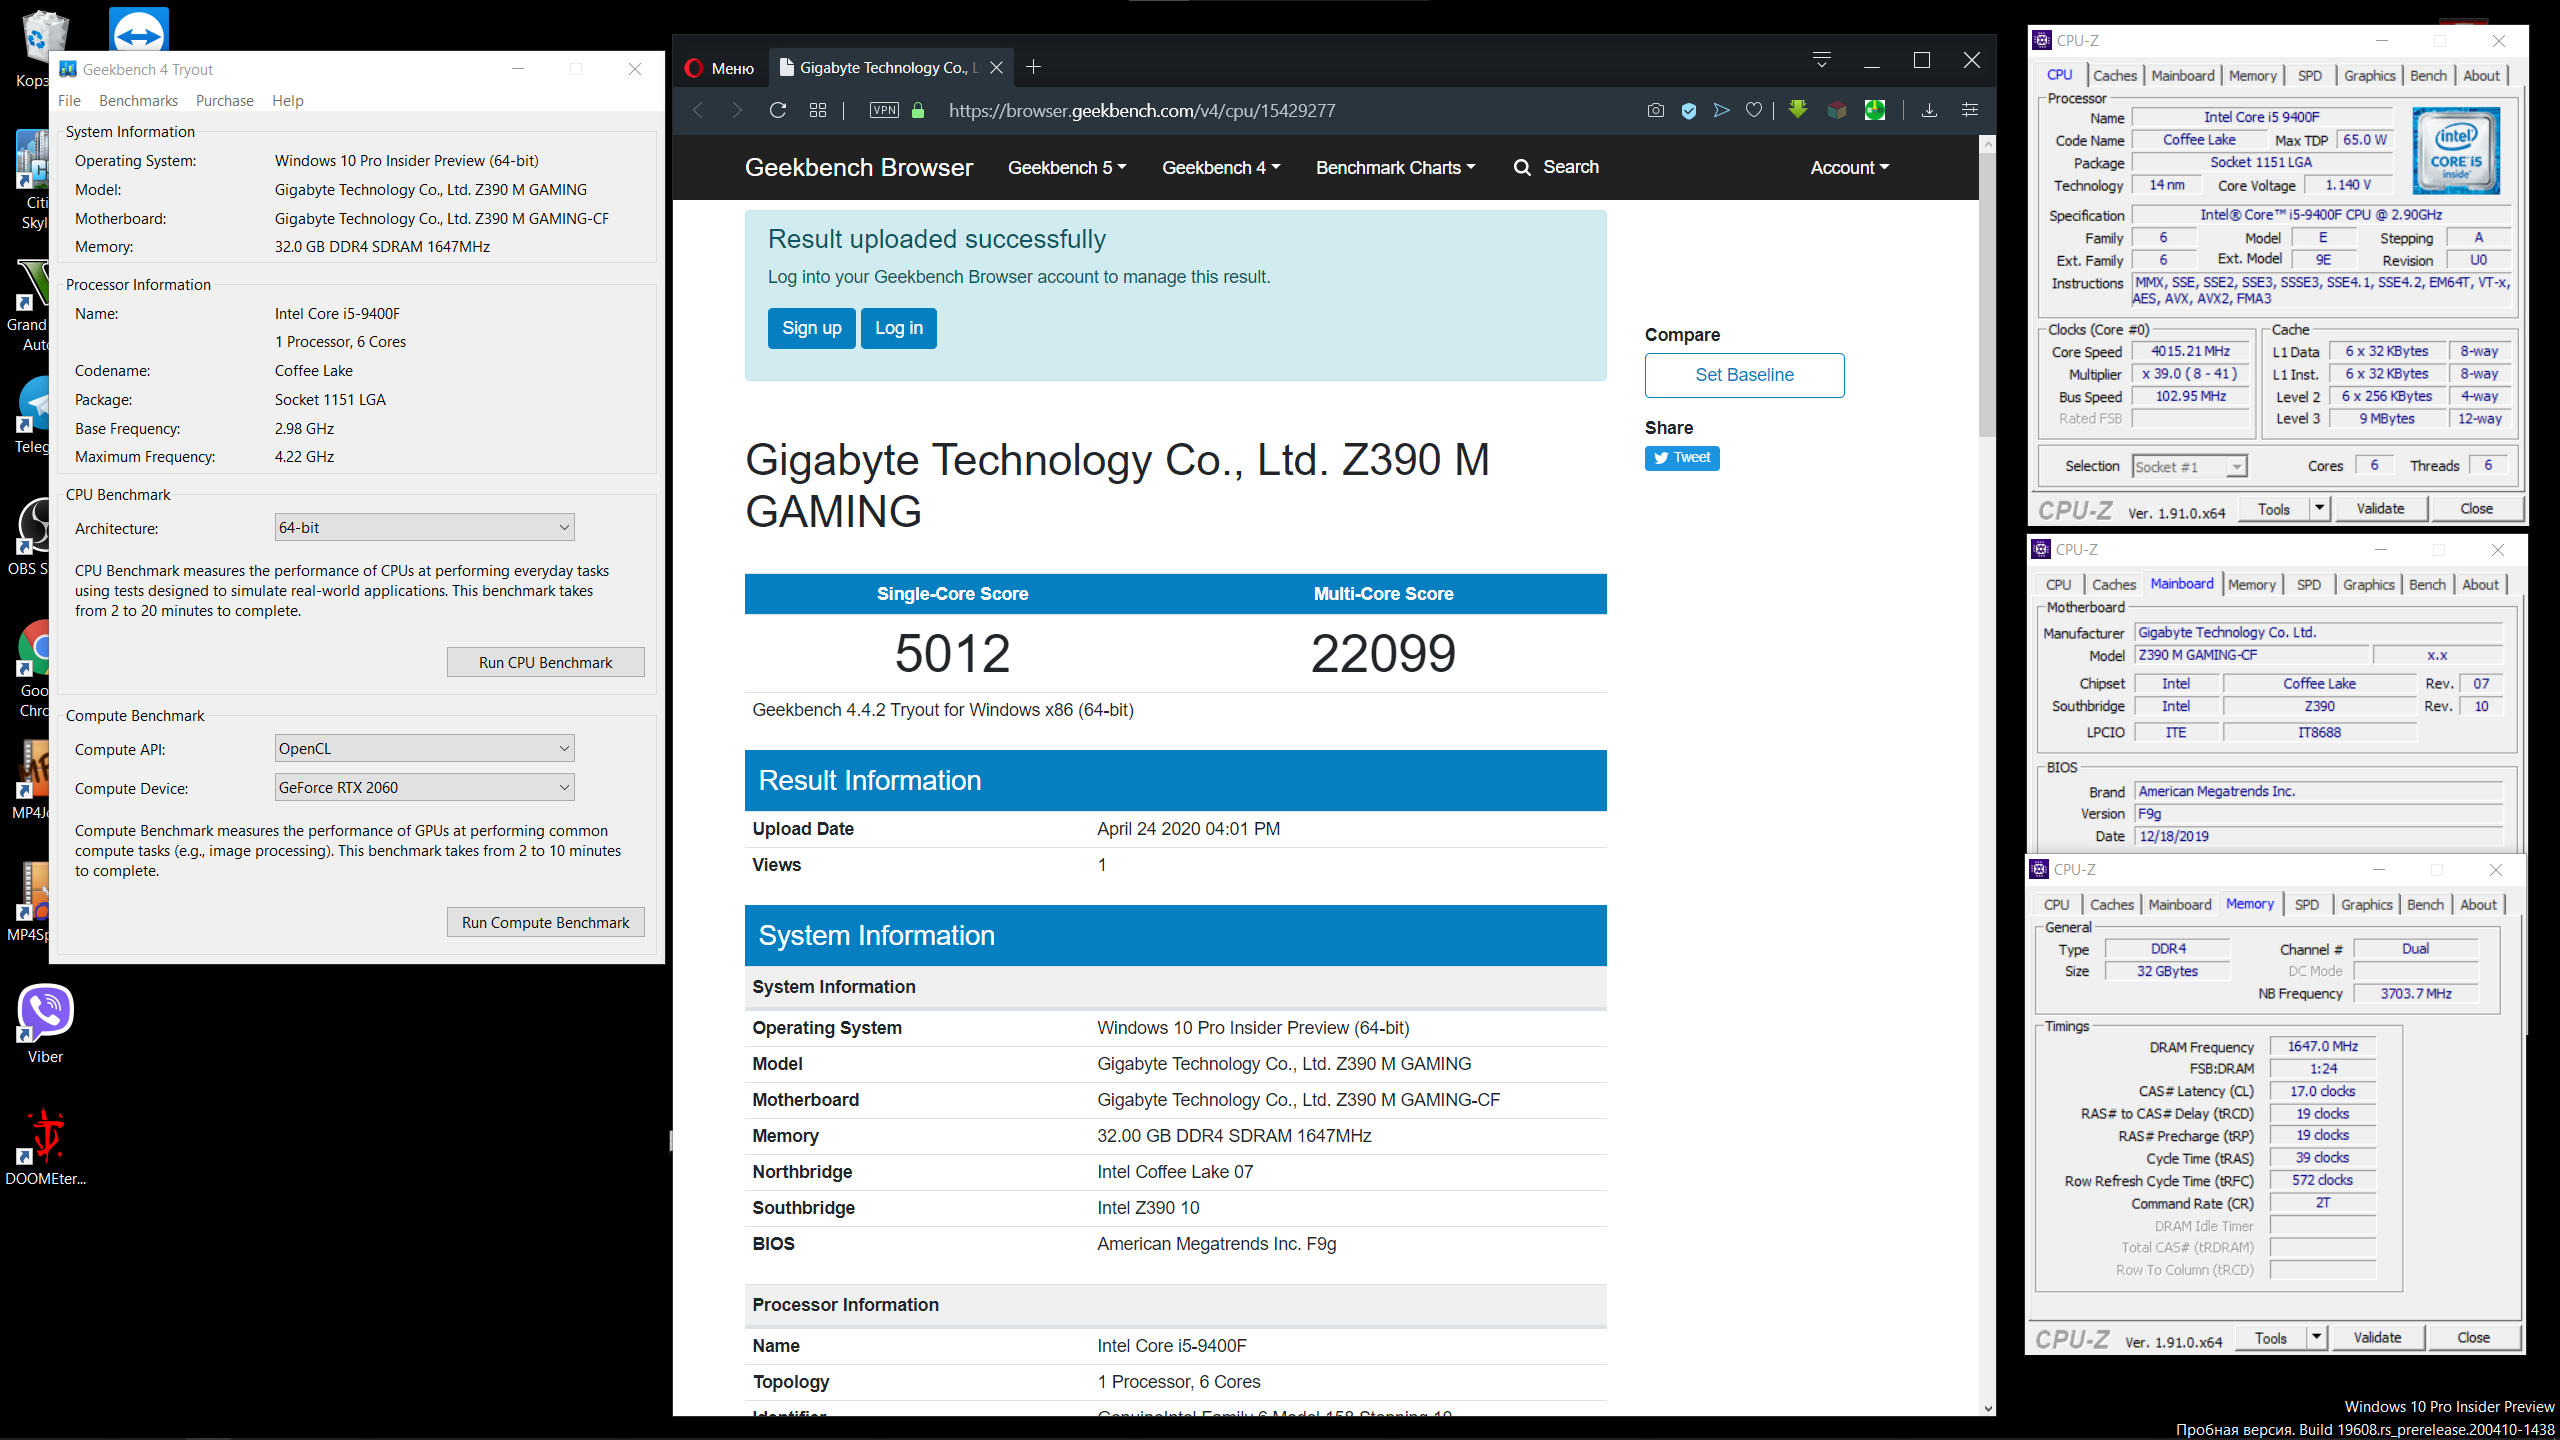Click the CPU-Z title bar icon, top window
Viewport: 2560px width, 1440px height.
pos(2042,41)
